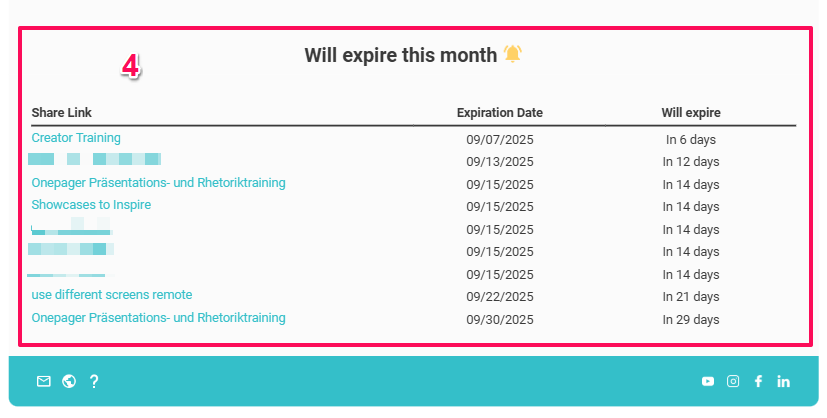The height and width of the screenshot is (418, 827).
Task: Click the question mark help icon
Action: [x=94, y=381]
